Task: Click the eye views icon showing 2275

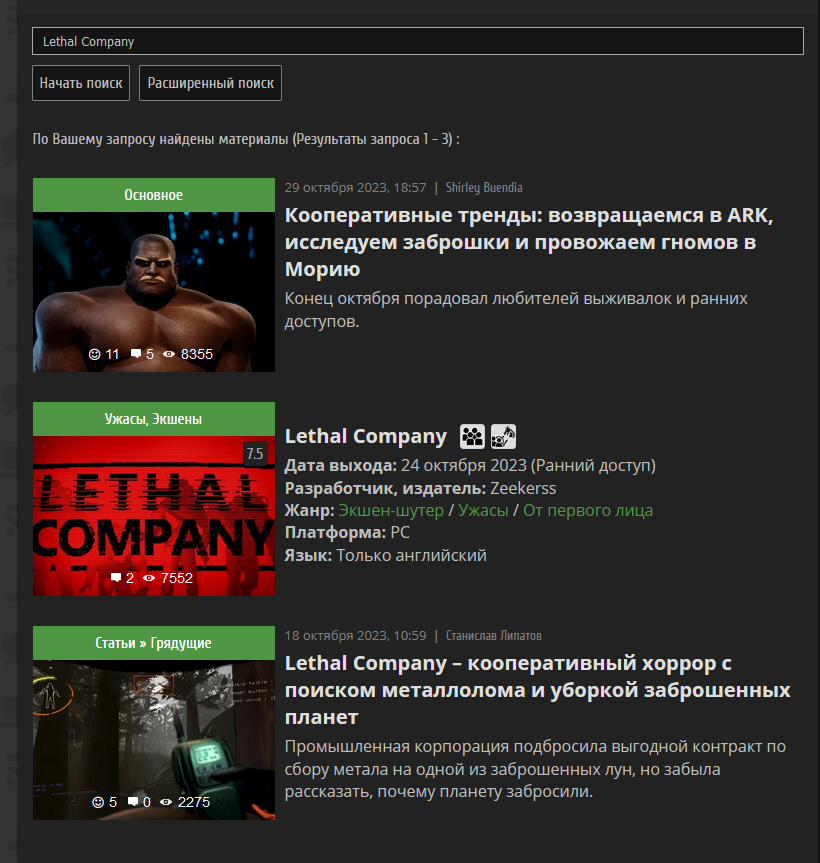Action: click(166, 802)
